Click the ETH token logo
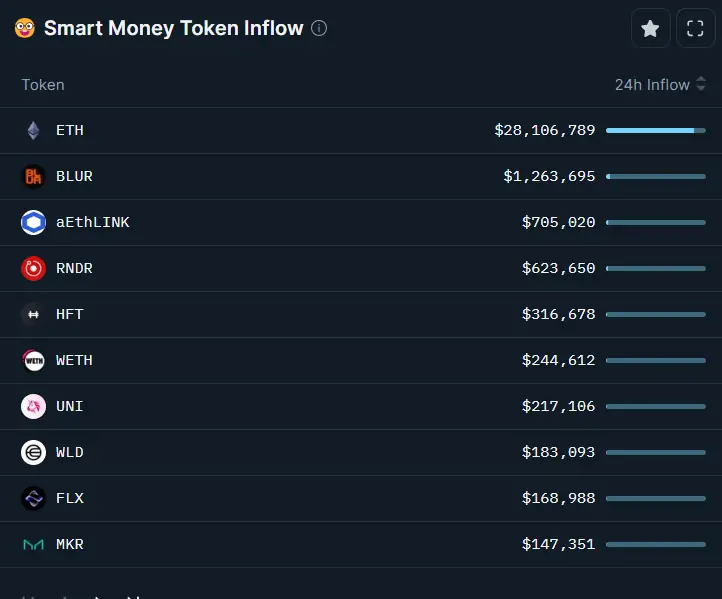Viewport: 722px width, 599px height. [x=33, y=130]
